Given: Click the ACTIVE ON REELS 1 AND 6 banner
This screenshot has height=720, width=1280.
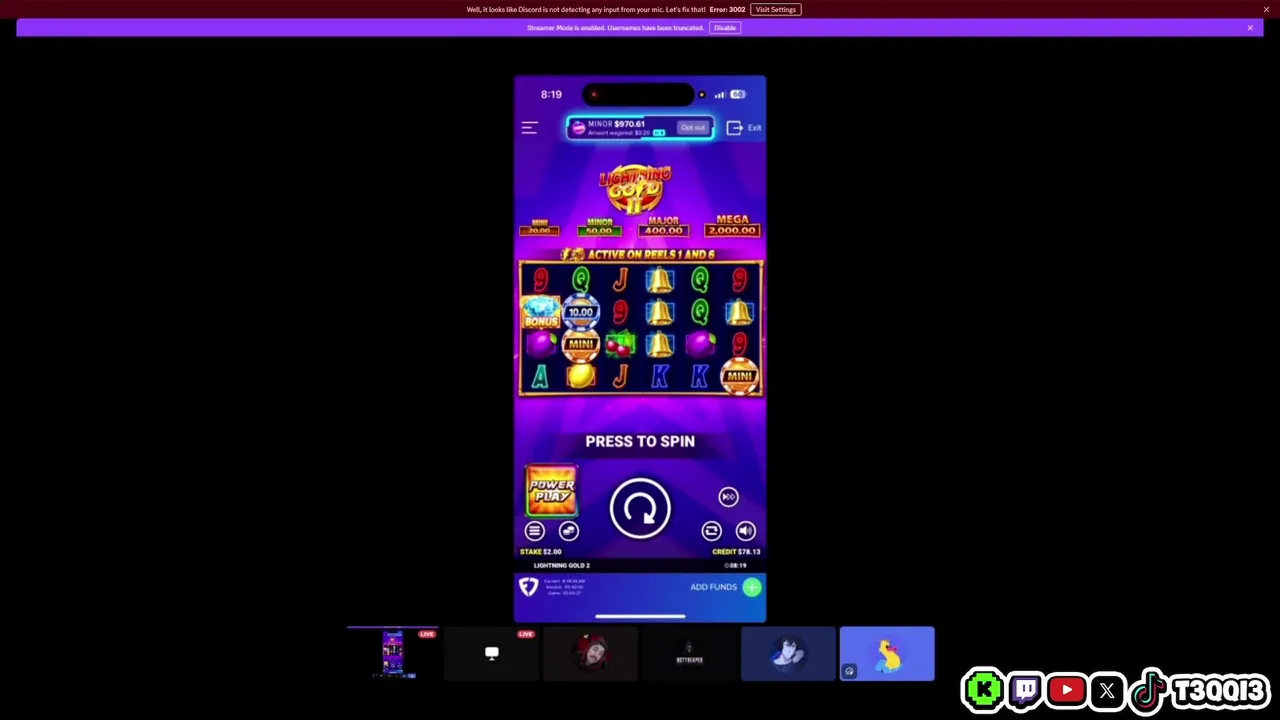Looking at the screenshot, I should pos(640,254).
